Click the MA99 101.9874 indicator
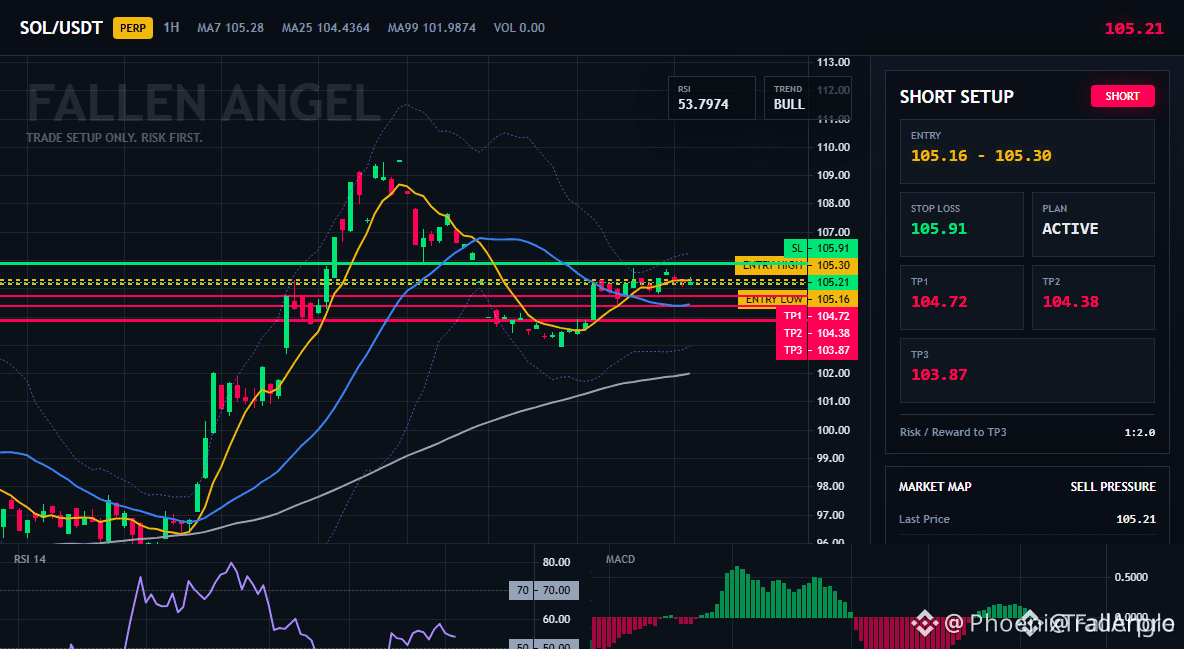 pyautogui.click(x=431, y=28)
